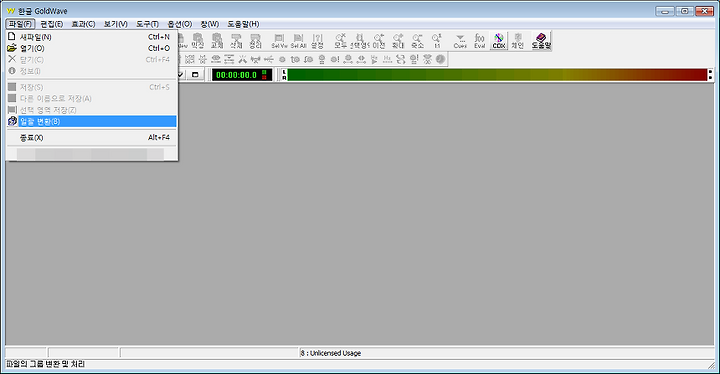Zoom to selection with 선택영역 icon
Image resolution: width=720 pixels, height=374 pixels.
pos(360,41)
